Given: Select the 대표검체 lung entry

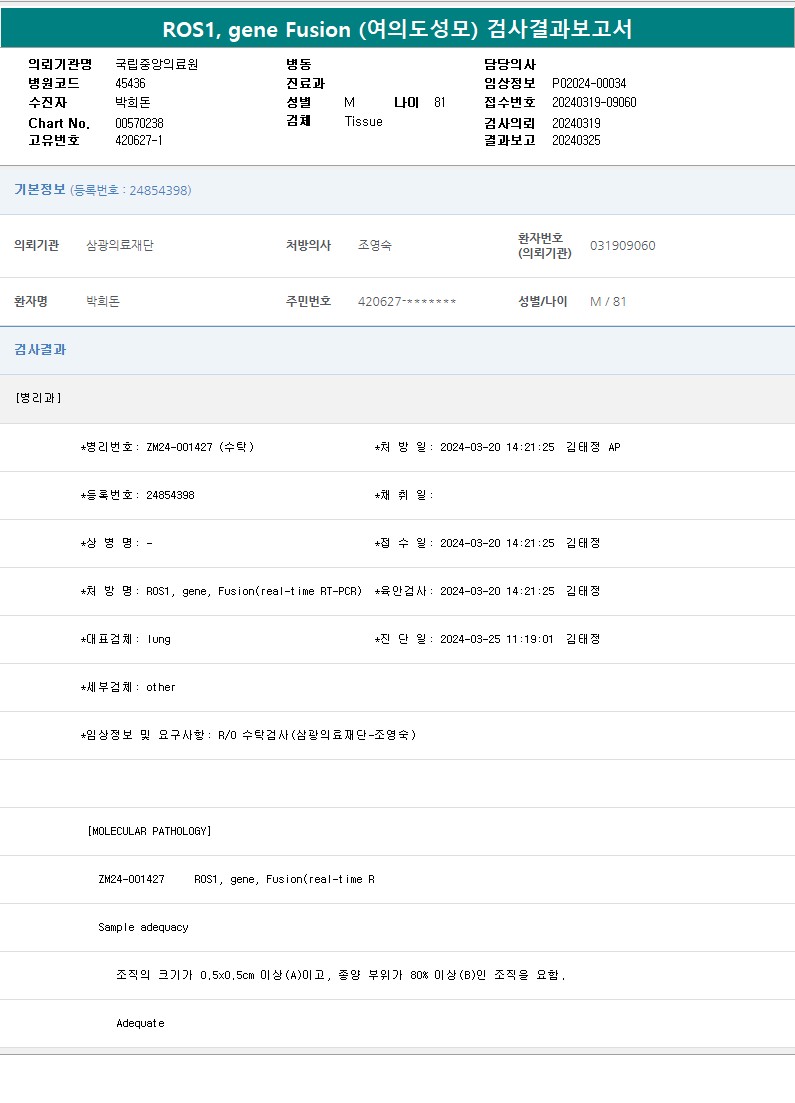Looking at the screenshot, I should click(158, 639).
